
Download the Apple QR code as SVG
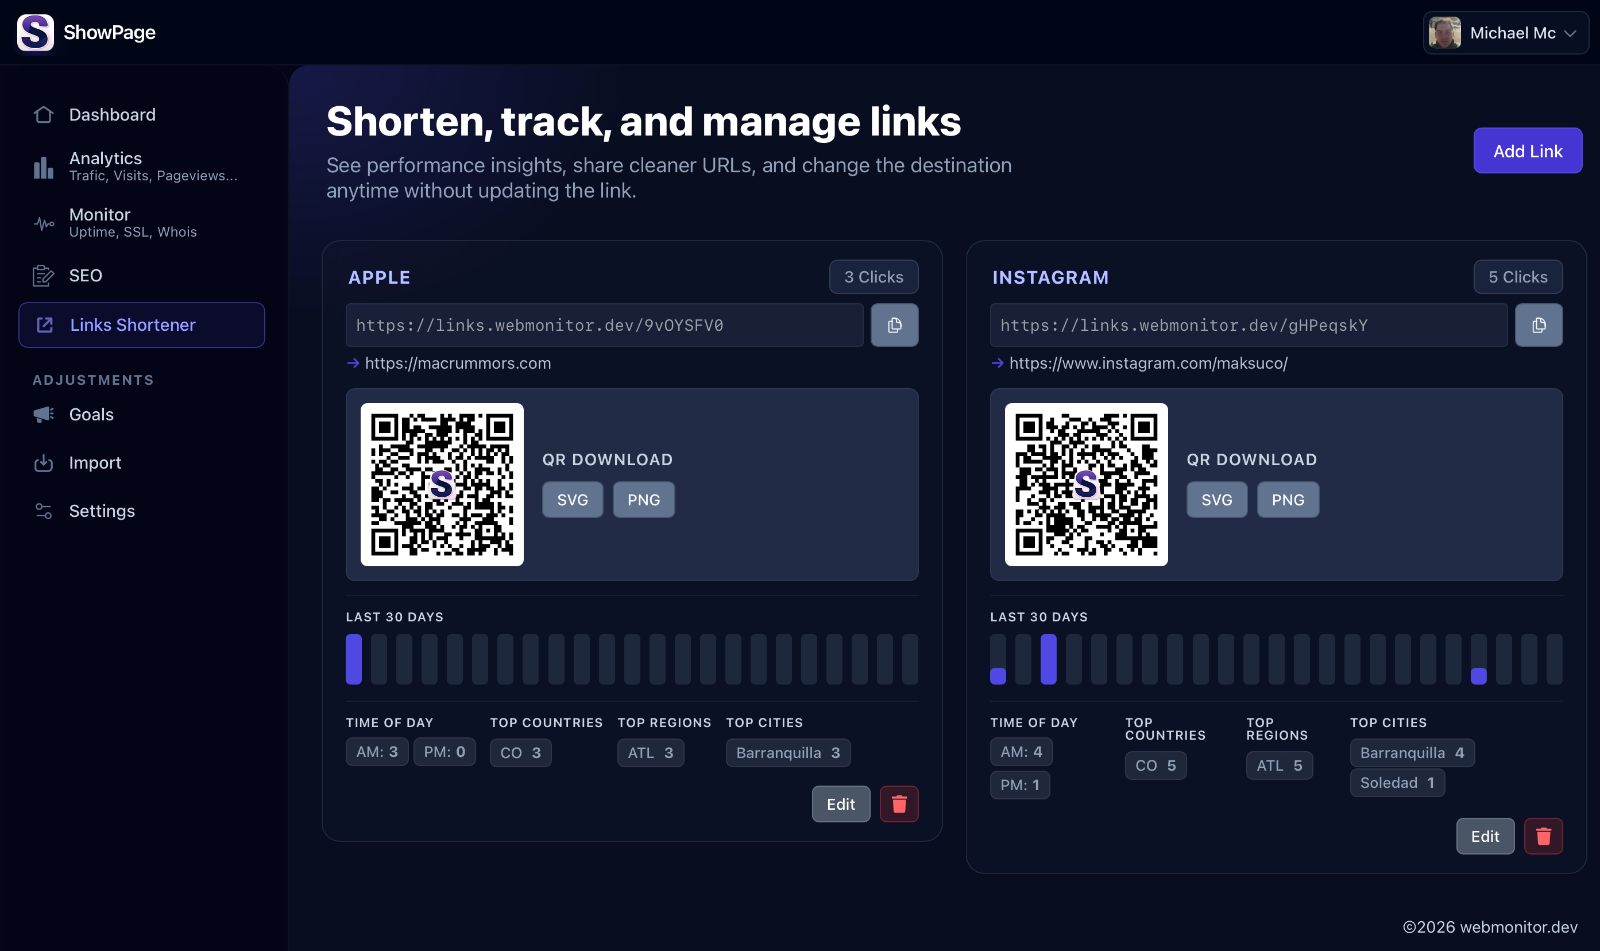(x=572, y=499)
